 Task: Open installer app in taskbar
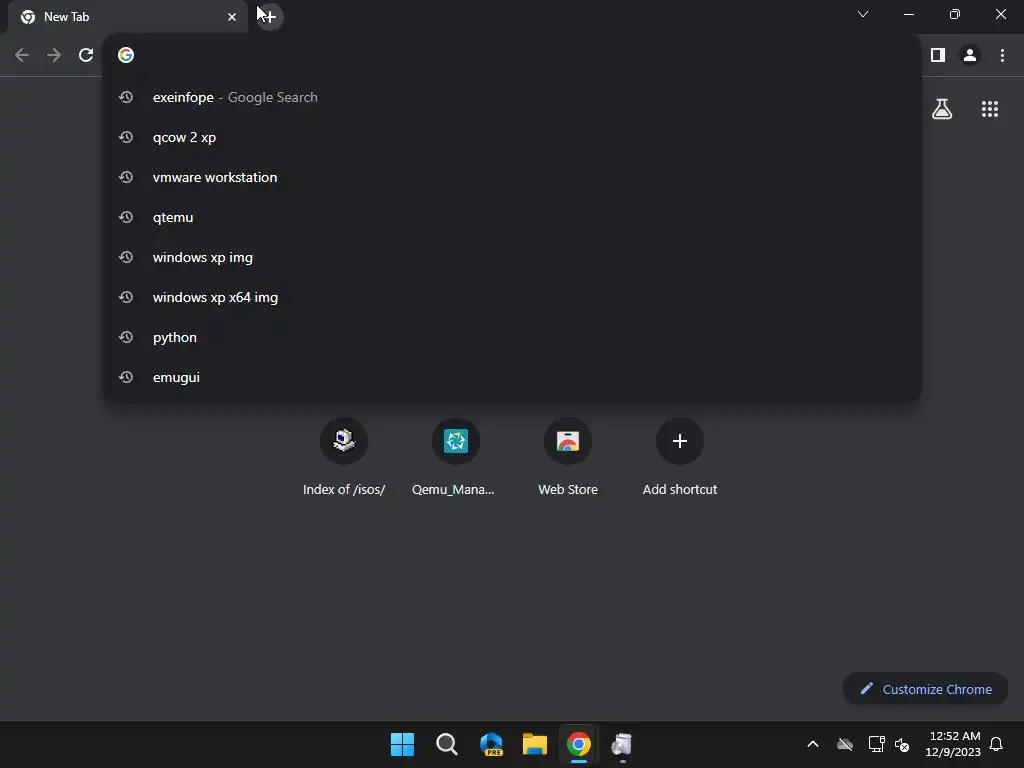[622, 744]
